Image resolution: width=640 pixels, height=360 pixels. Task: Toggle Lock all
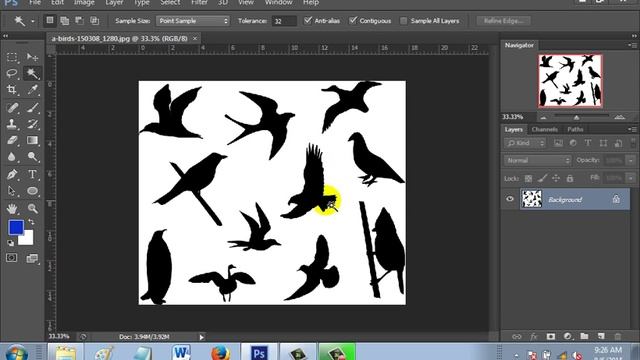pos(570,178)
